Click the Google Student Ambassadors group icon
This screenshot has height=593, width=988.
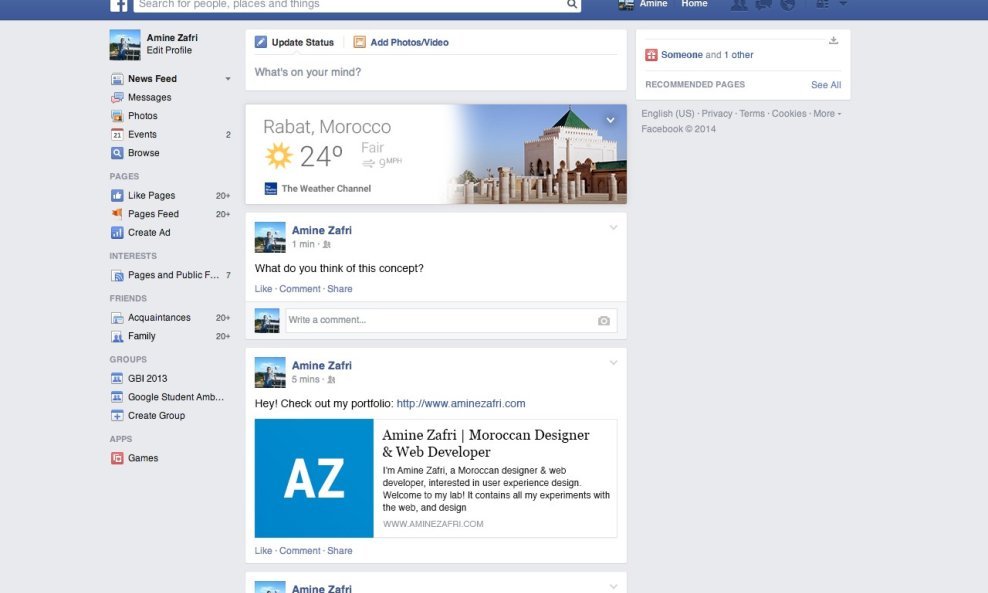[x=117, y=397]
